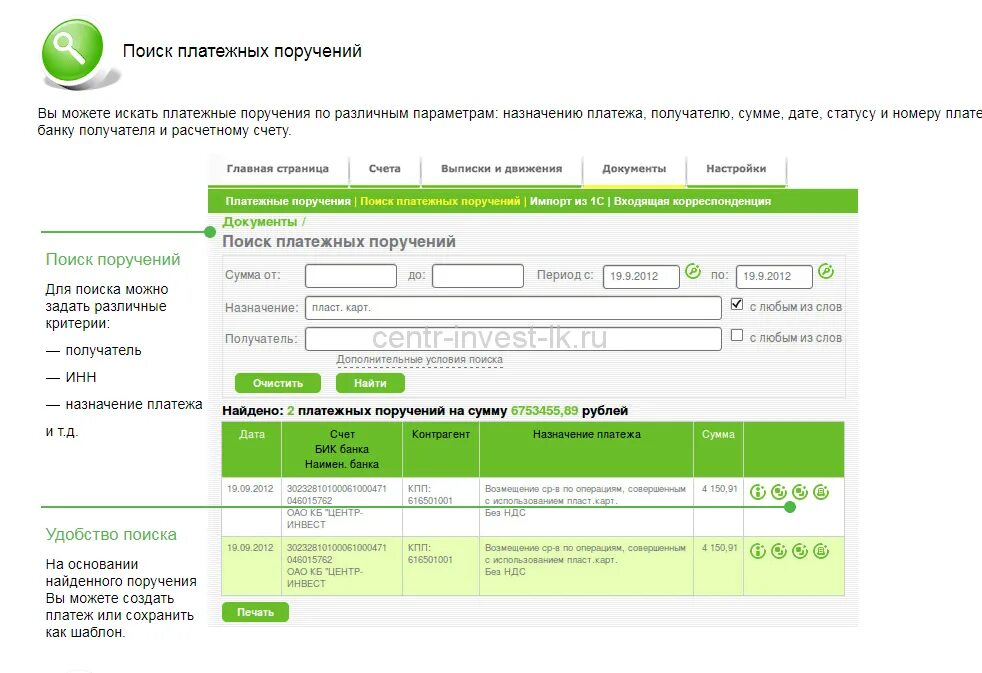Click date '19.09.2012' in highlighted second row

(x=251, y=548)
